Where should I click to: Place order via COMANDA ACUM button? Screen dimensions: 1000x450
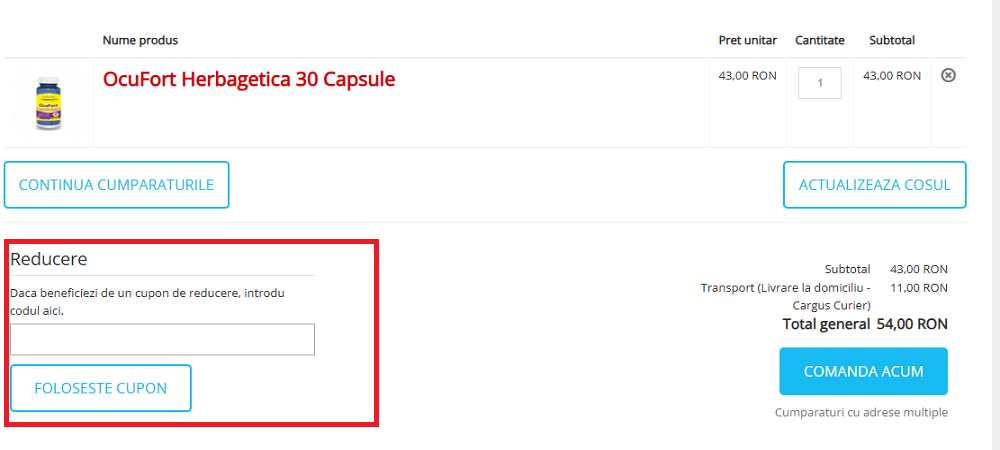(x=863, y=372)
